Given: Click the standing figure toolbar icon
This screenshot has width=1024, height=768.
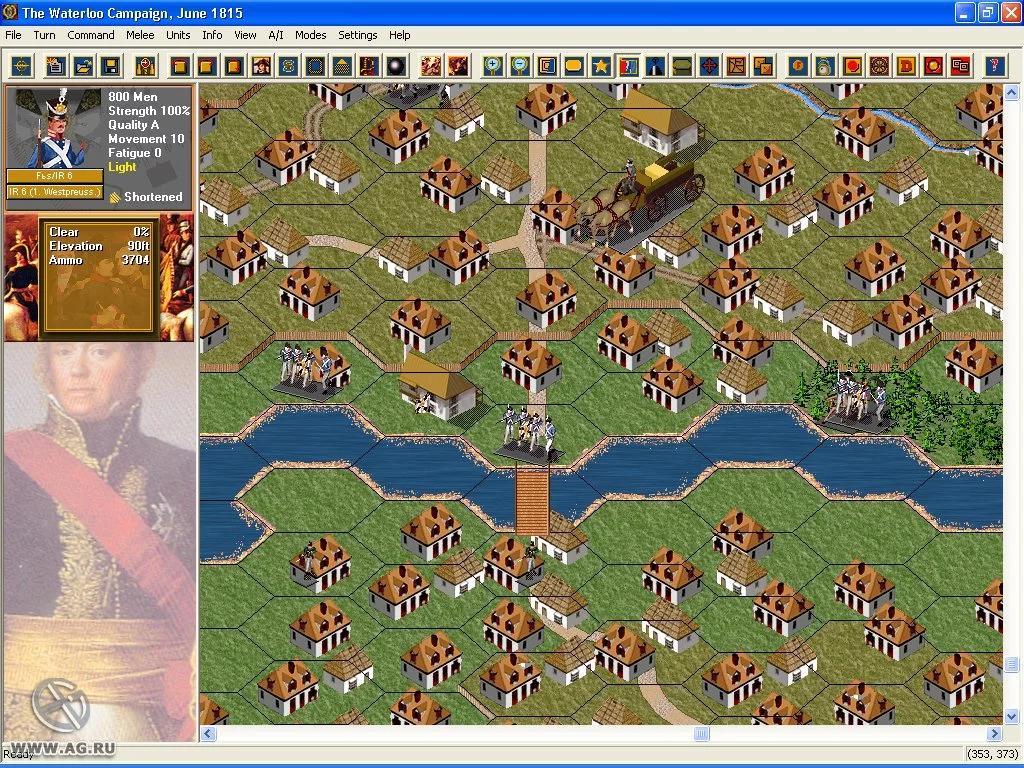Looking at the screenshot, I should 369,66.
